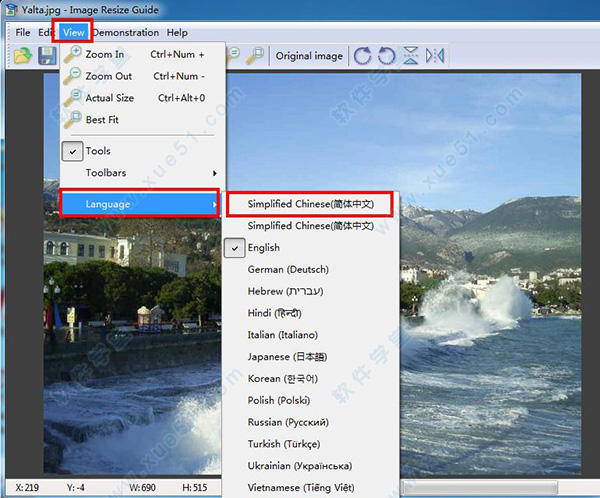Viewport: 600px width, 498px height.
Task: Expand the Language submenu
Action: 140,204
